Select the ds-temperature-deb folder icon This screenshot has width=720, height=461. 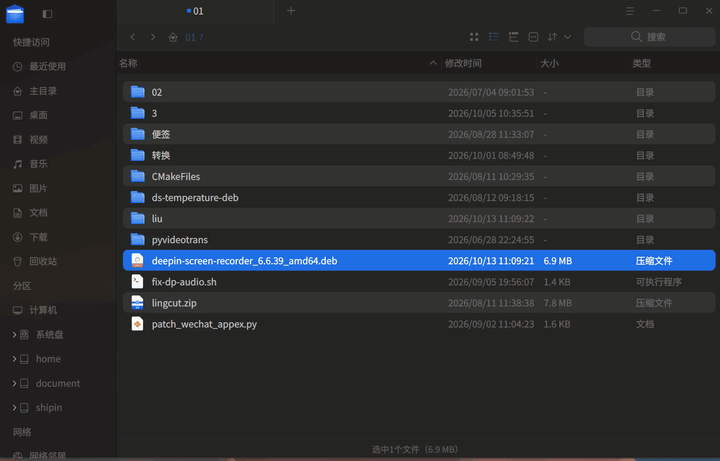(137, 197)
